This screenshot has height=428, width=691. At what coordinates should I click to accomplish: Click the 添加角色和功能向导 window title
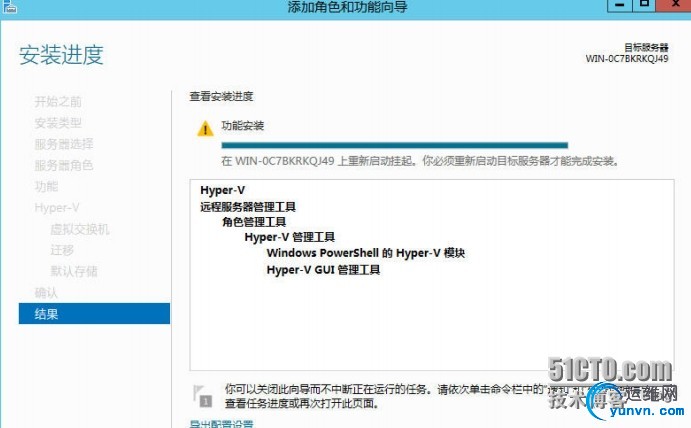(347, 7)
